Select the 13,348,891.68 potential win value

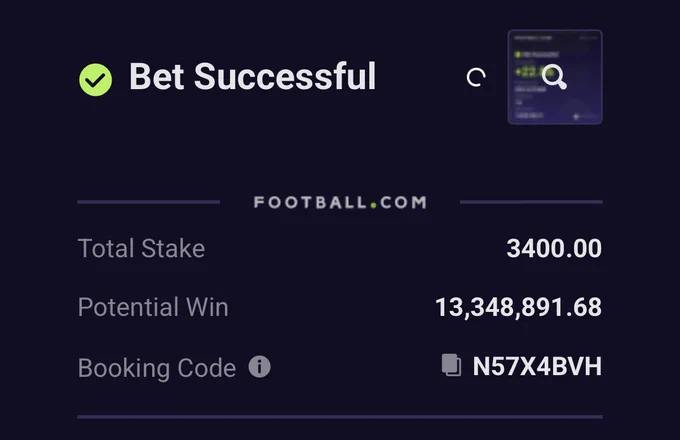click(518, 307)
